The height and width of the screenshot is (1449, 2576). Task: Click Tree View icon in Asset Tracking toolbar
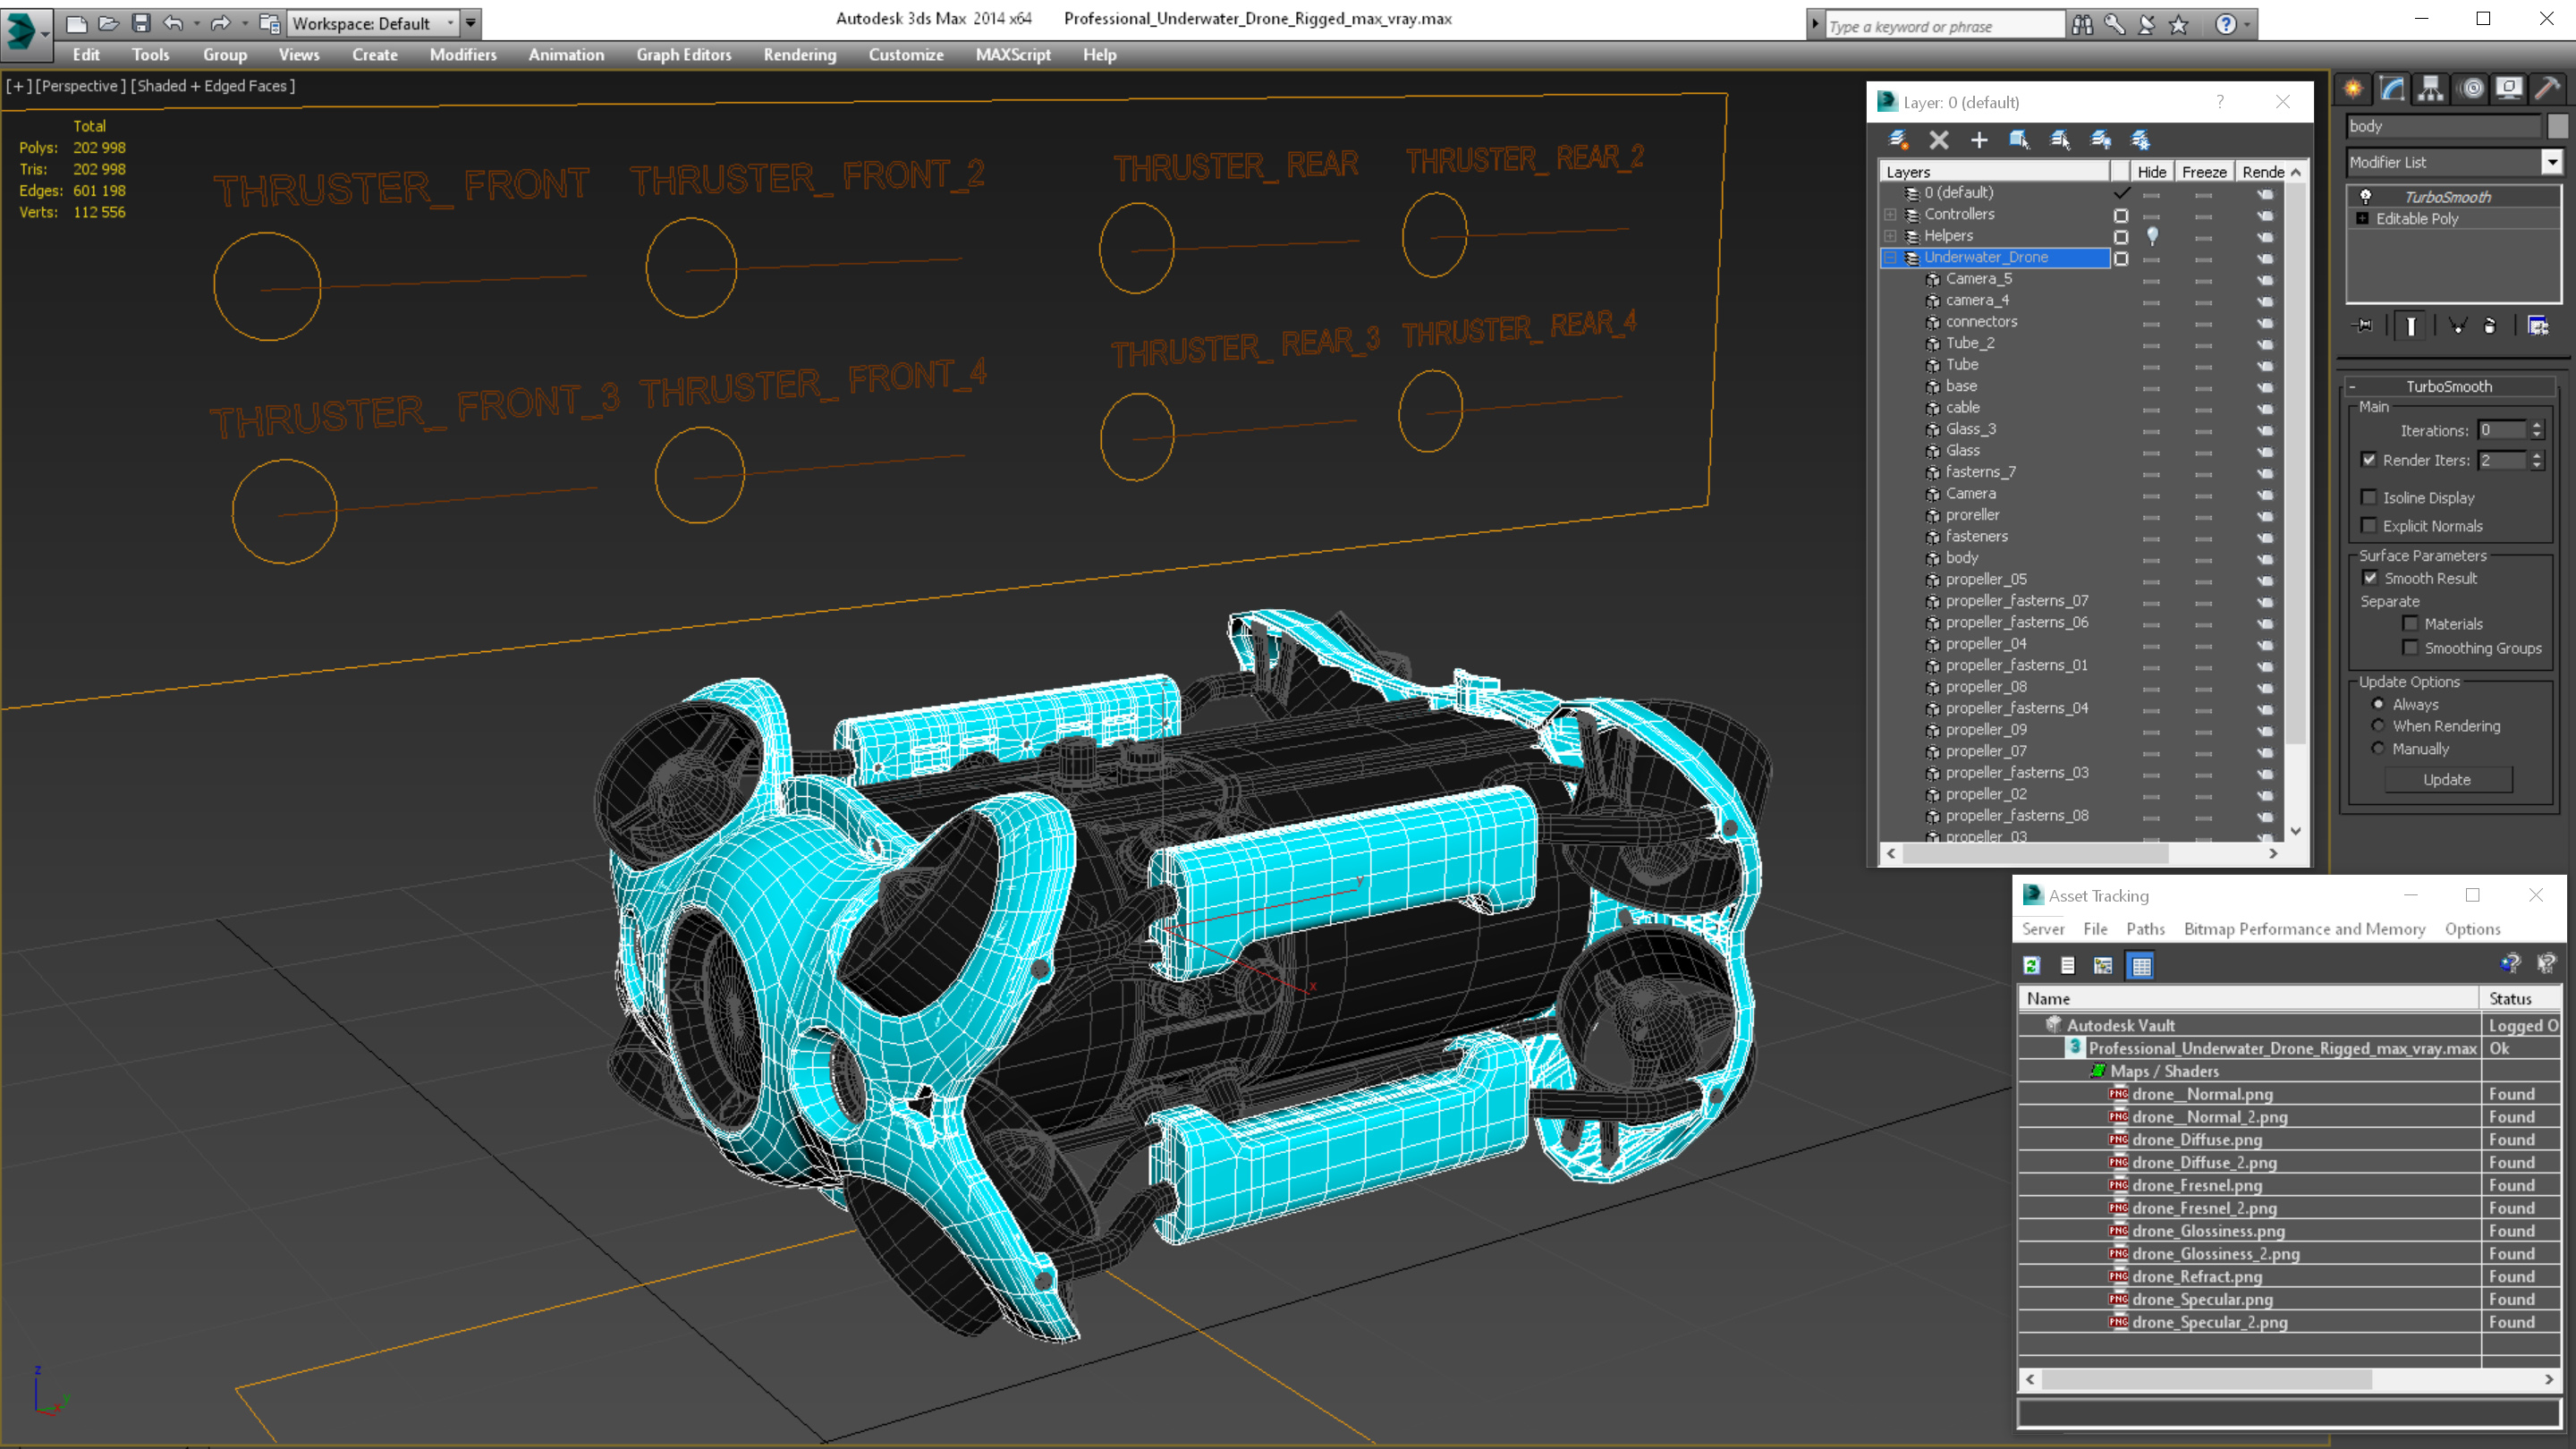tap(2104, 965)
